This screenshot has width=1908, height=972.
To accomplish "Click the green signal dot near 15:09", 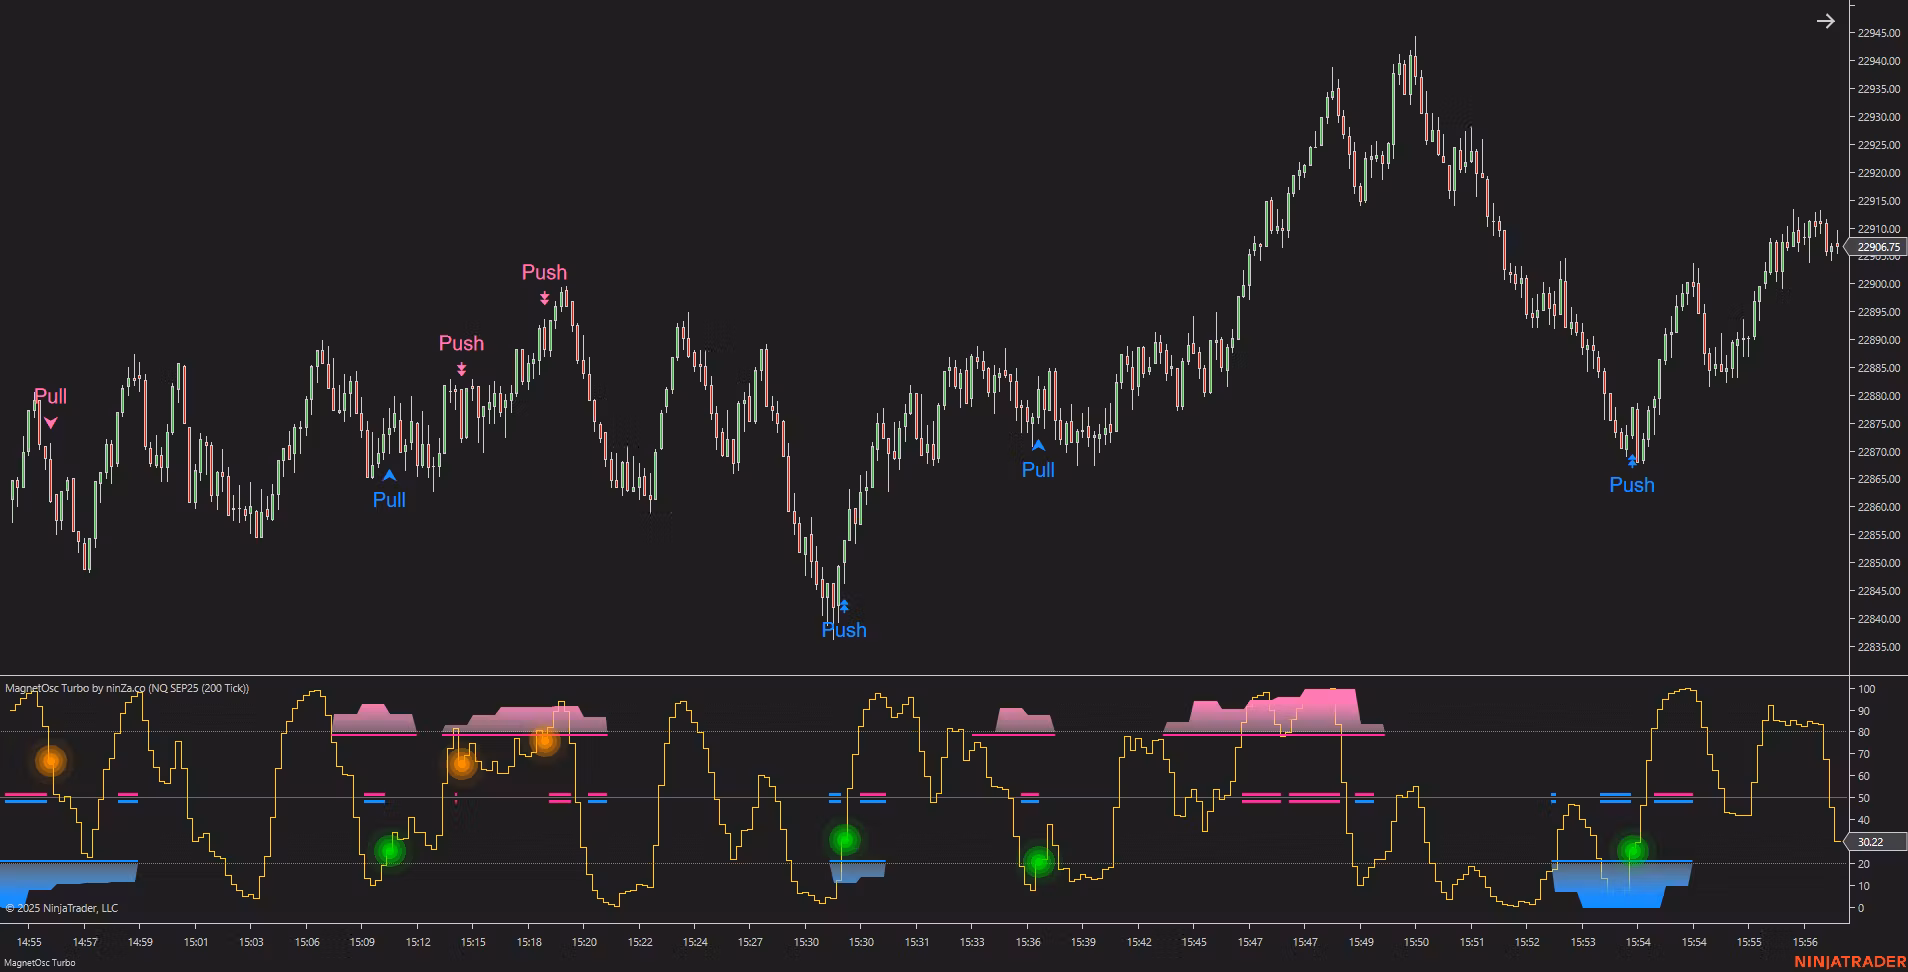I will pos(390,851).
